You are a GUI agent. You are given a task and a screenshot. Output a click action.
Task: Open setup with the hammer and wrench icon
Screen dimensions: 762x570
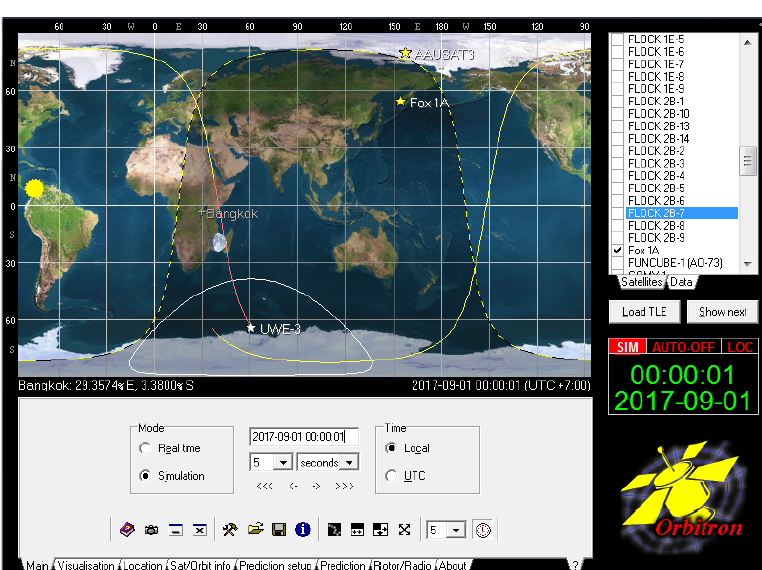230,529
